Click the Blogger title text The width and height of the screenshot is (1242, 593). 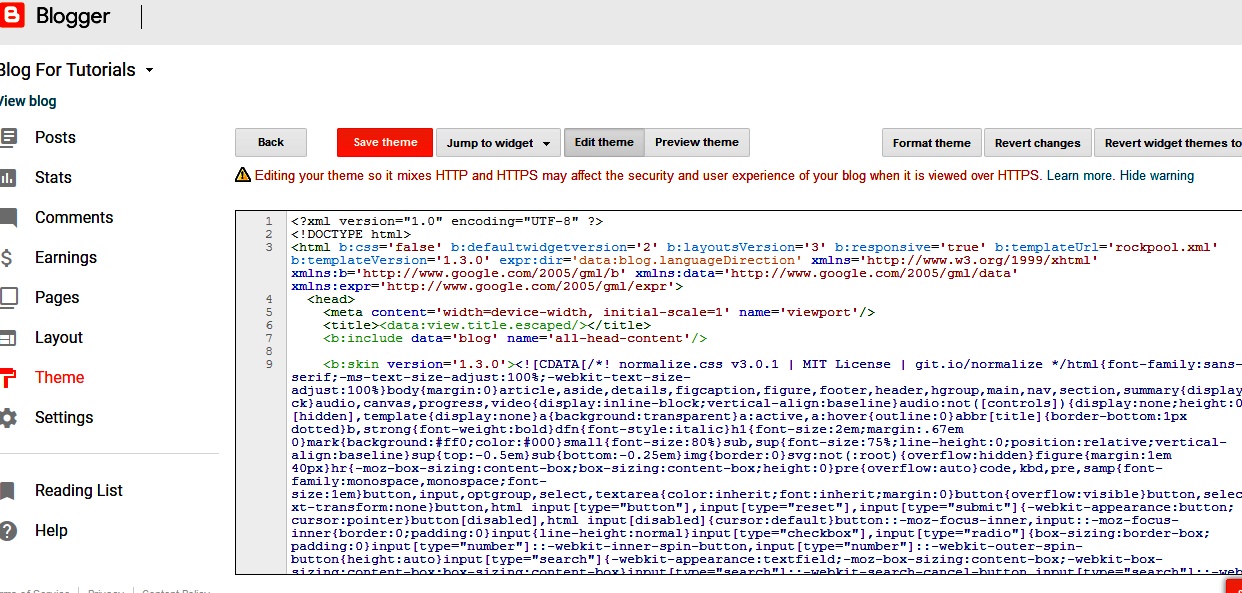[x=73, y=17]
